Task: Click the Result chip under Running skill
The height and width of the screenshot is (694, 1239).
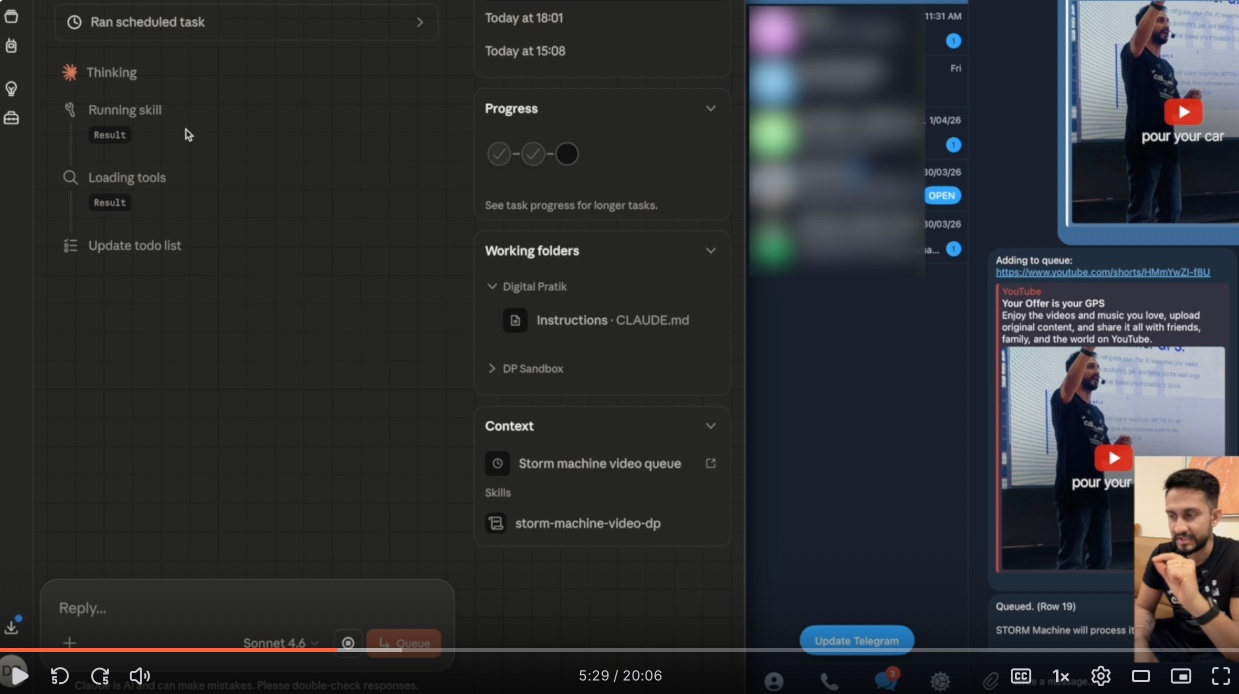Action: (110, 135)
